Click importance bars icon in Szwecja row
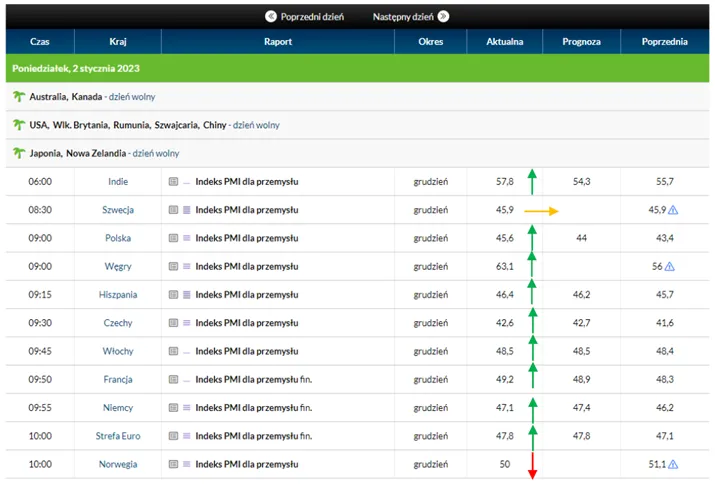The height and width of the screenshot is (485, 715). click(x=187, y=210)
